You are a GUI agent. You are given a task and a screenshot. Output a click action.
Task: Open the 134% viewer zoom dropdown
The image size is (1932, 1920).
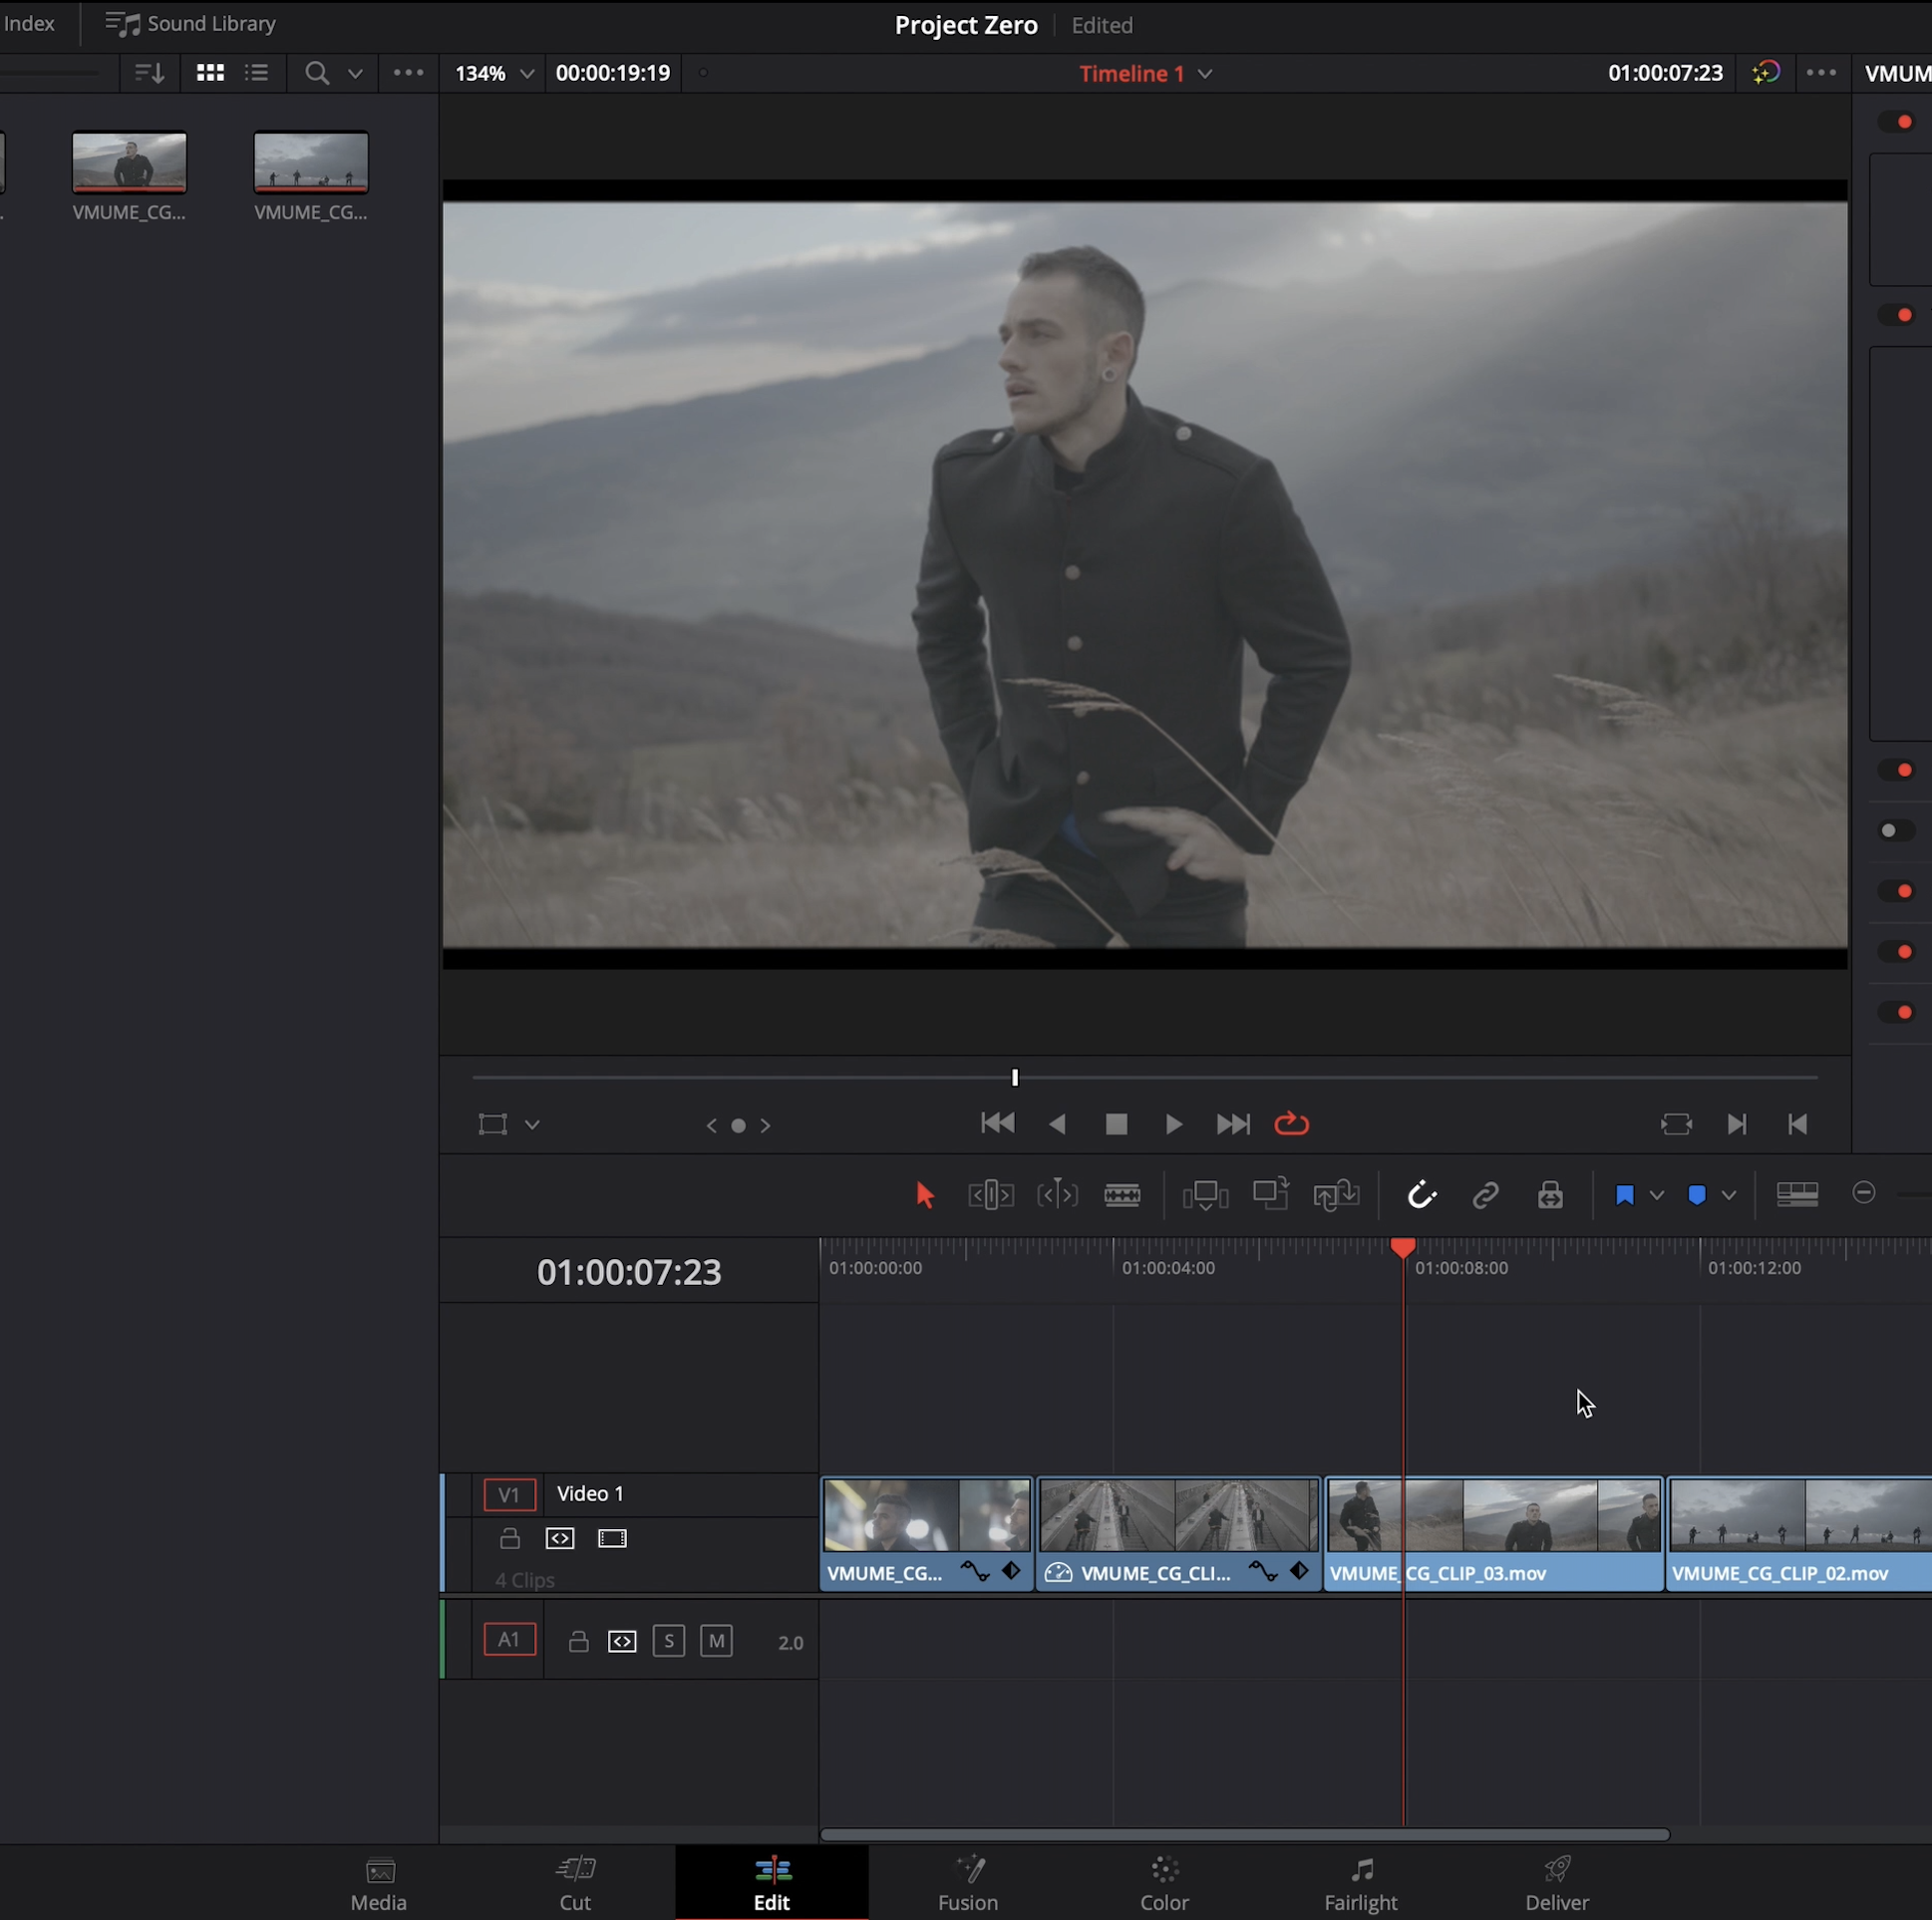click(526, 74)
